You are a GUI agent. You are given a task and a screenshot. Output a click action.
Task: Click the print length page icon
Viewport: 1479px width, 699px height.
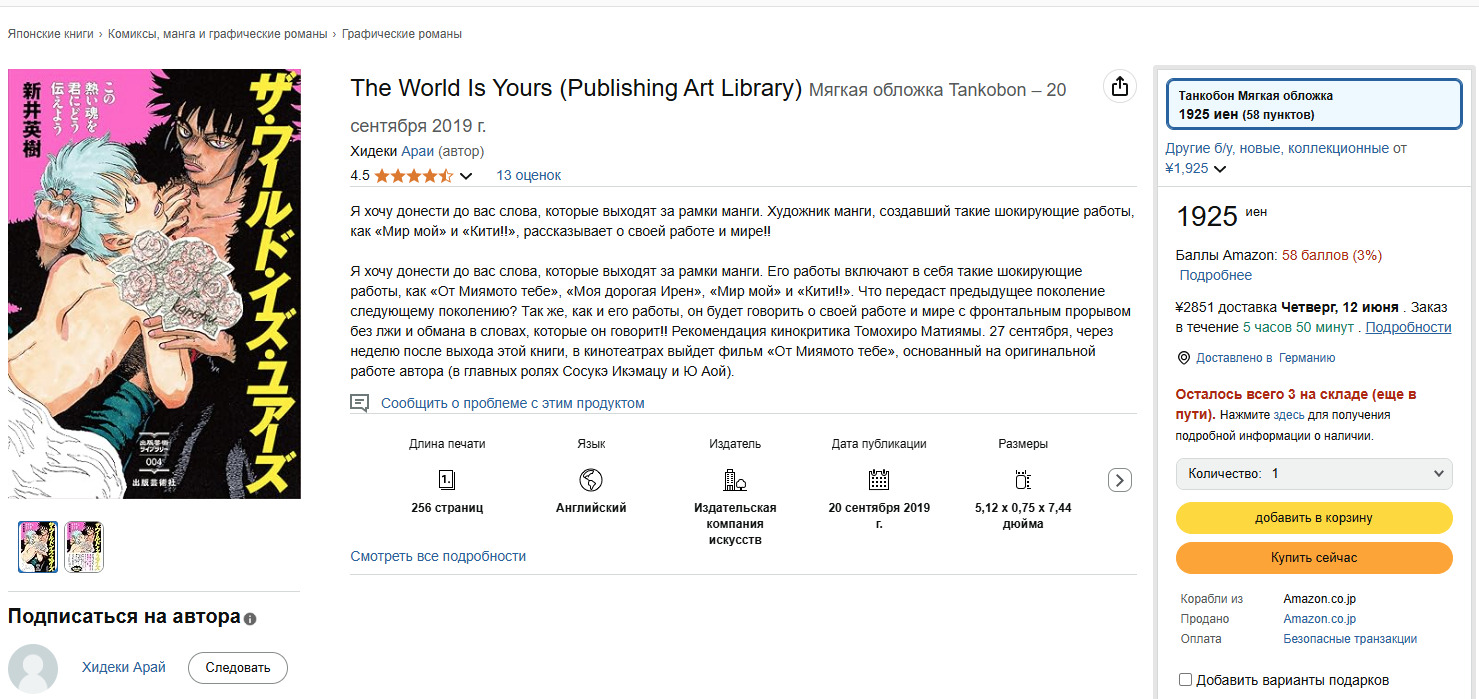[x=447, y=479]
